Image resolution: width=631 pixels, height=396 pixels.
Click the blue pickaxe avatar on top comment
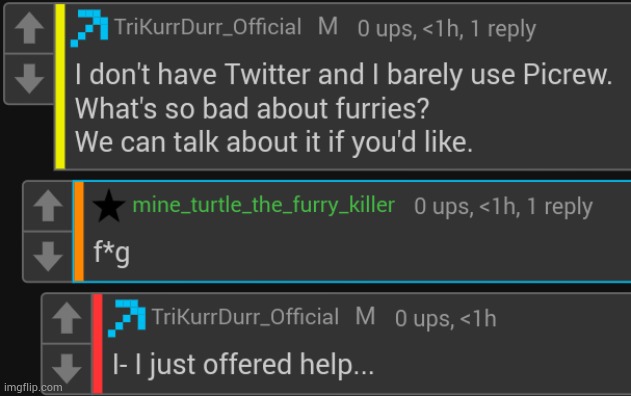(89, 28)
